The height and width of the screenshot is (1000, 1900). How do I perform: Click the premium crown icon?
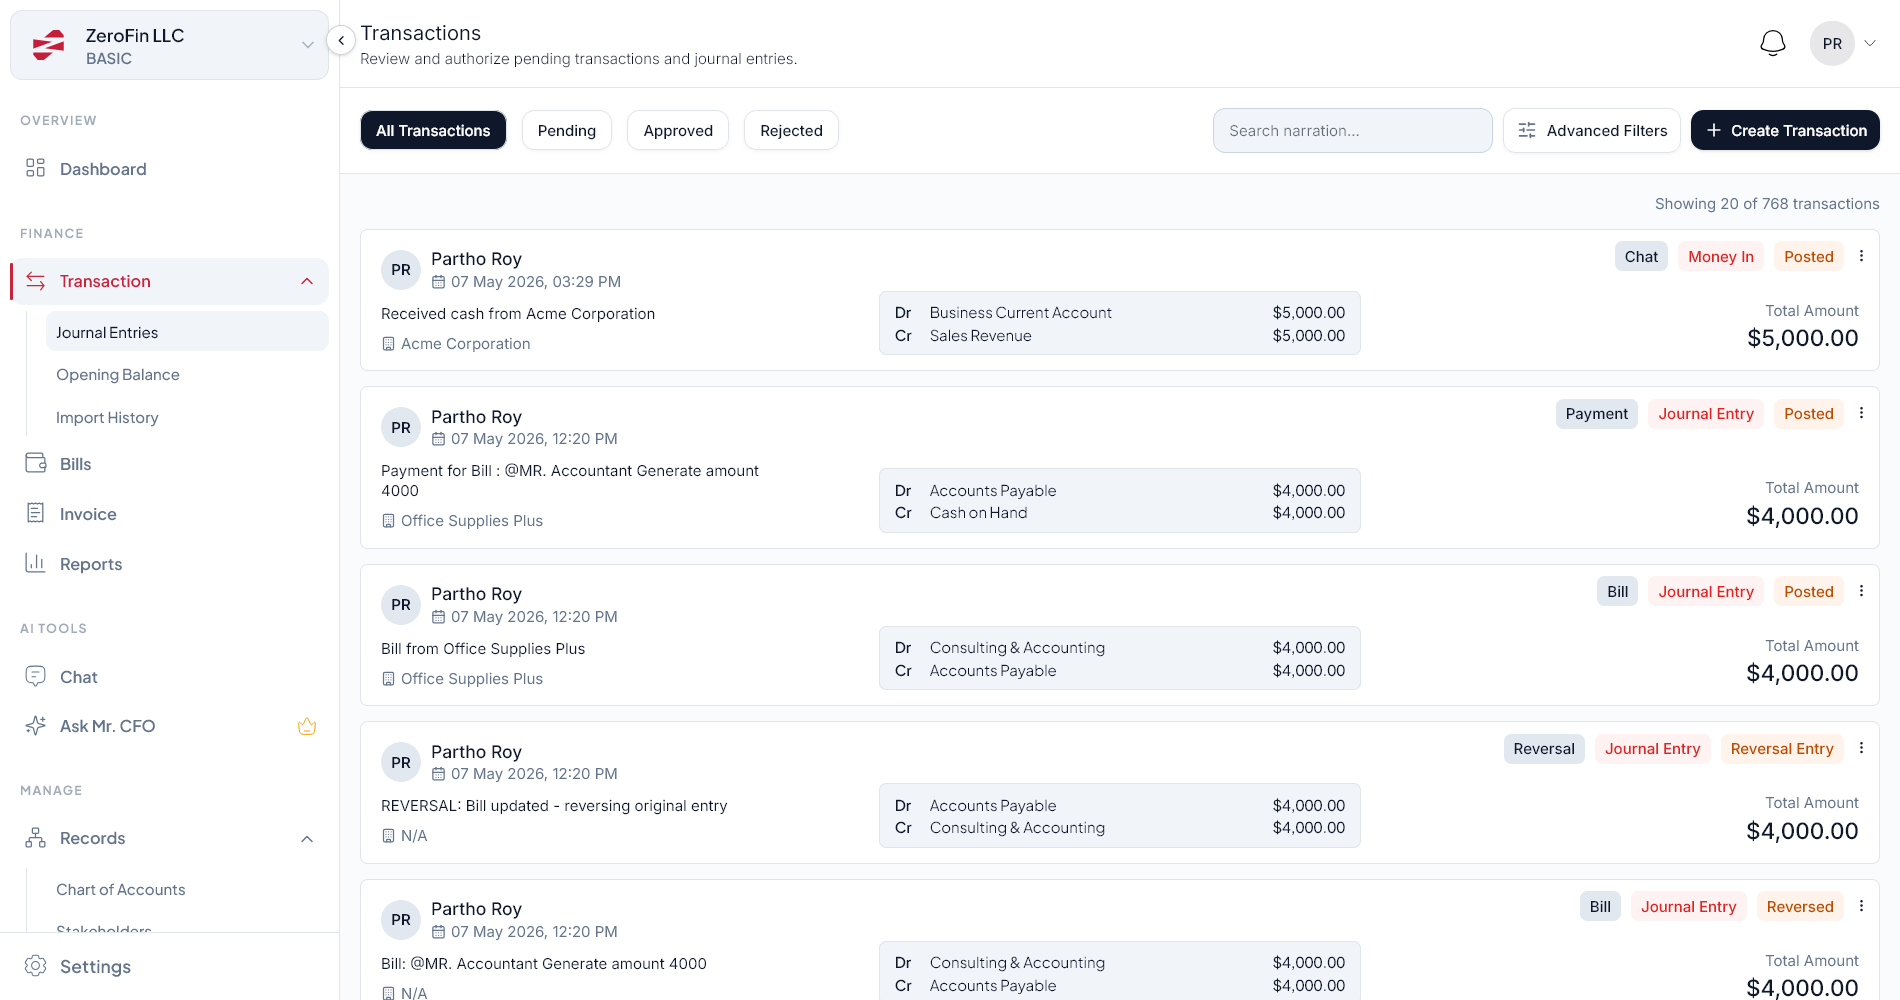point(307,726)
